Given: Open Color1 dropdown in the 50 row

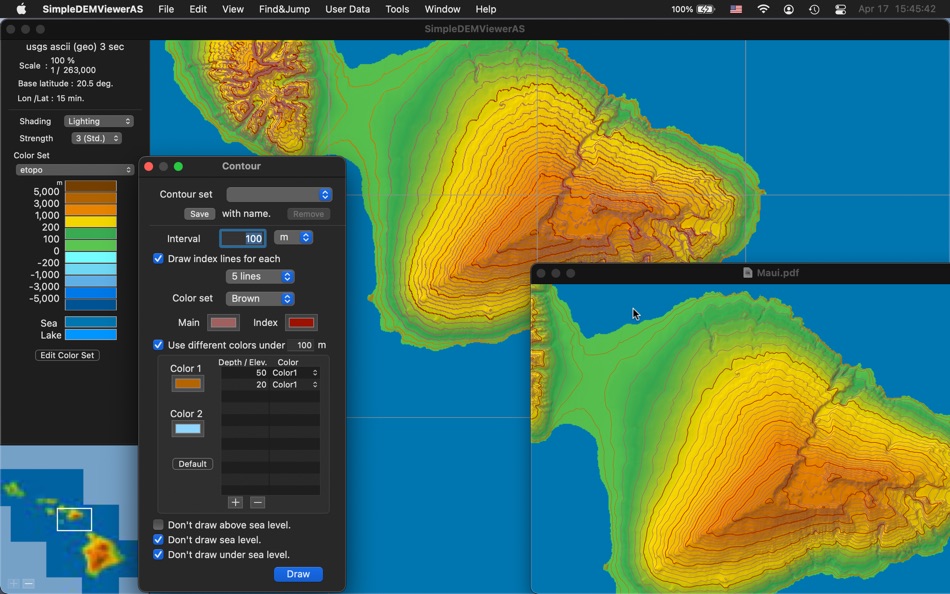Looking at the screenshot, I should (294, 373).
